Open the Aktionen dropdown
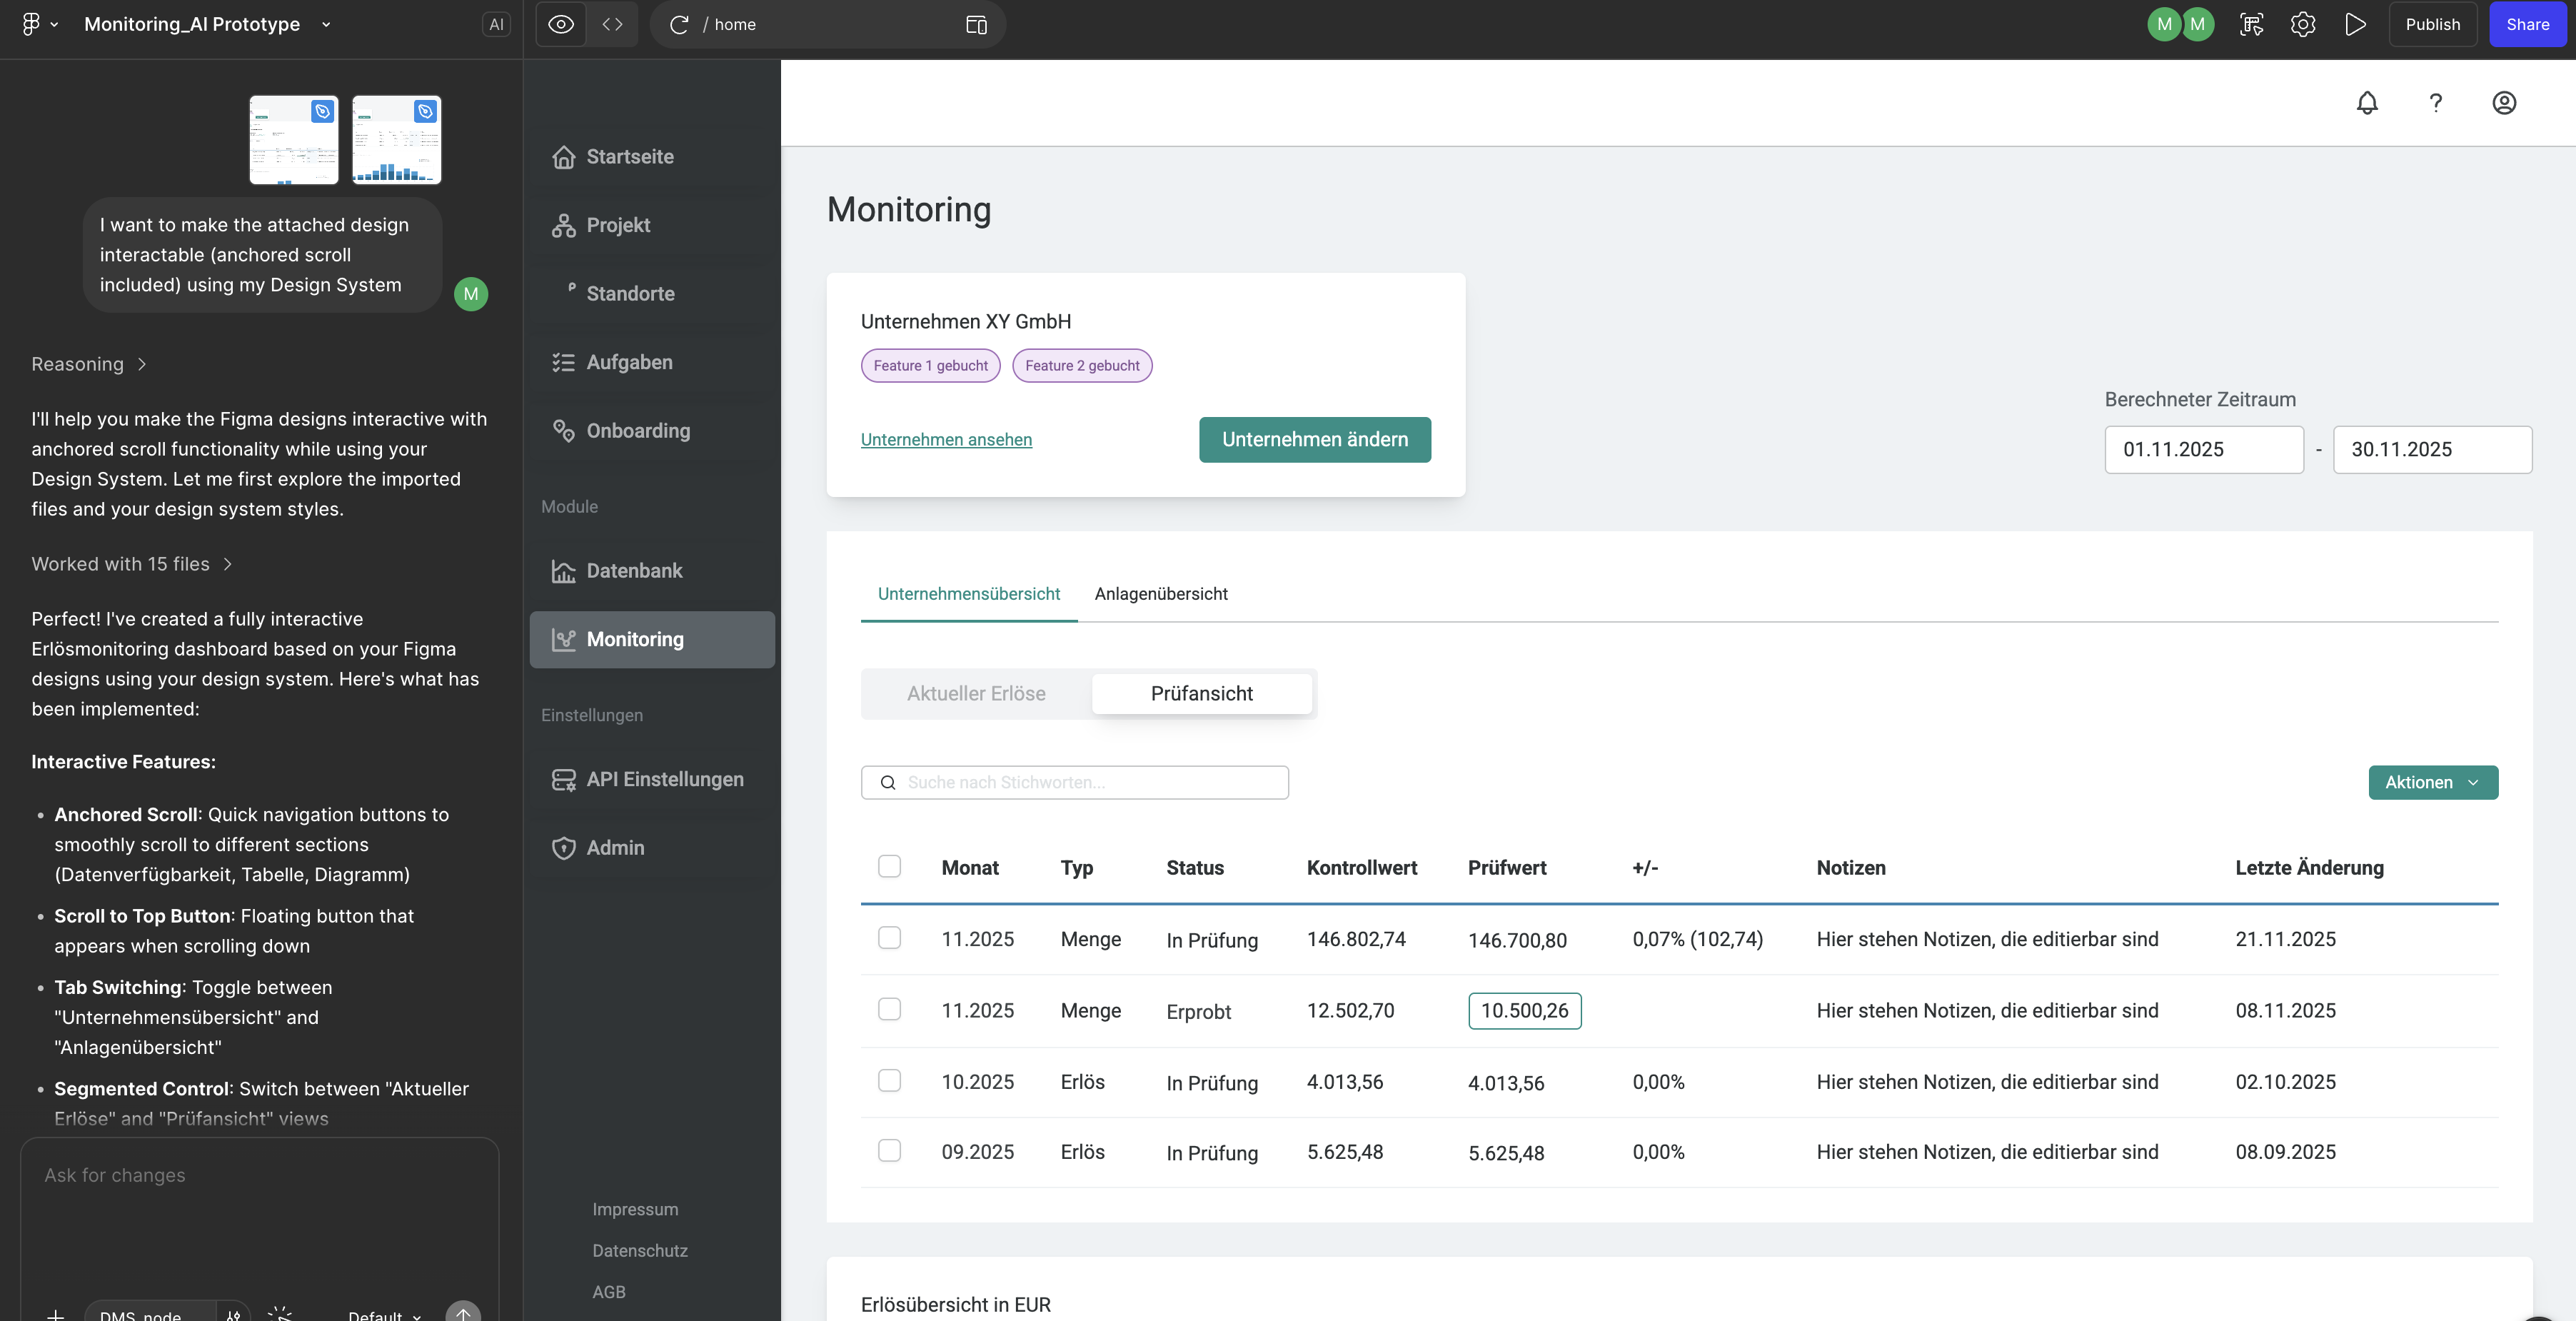 pos(2433,782)
